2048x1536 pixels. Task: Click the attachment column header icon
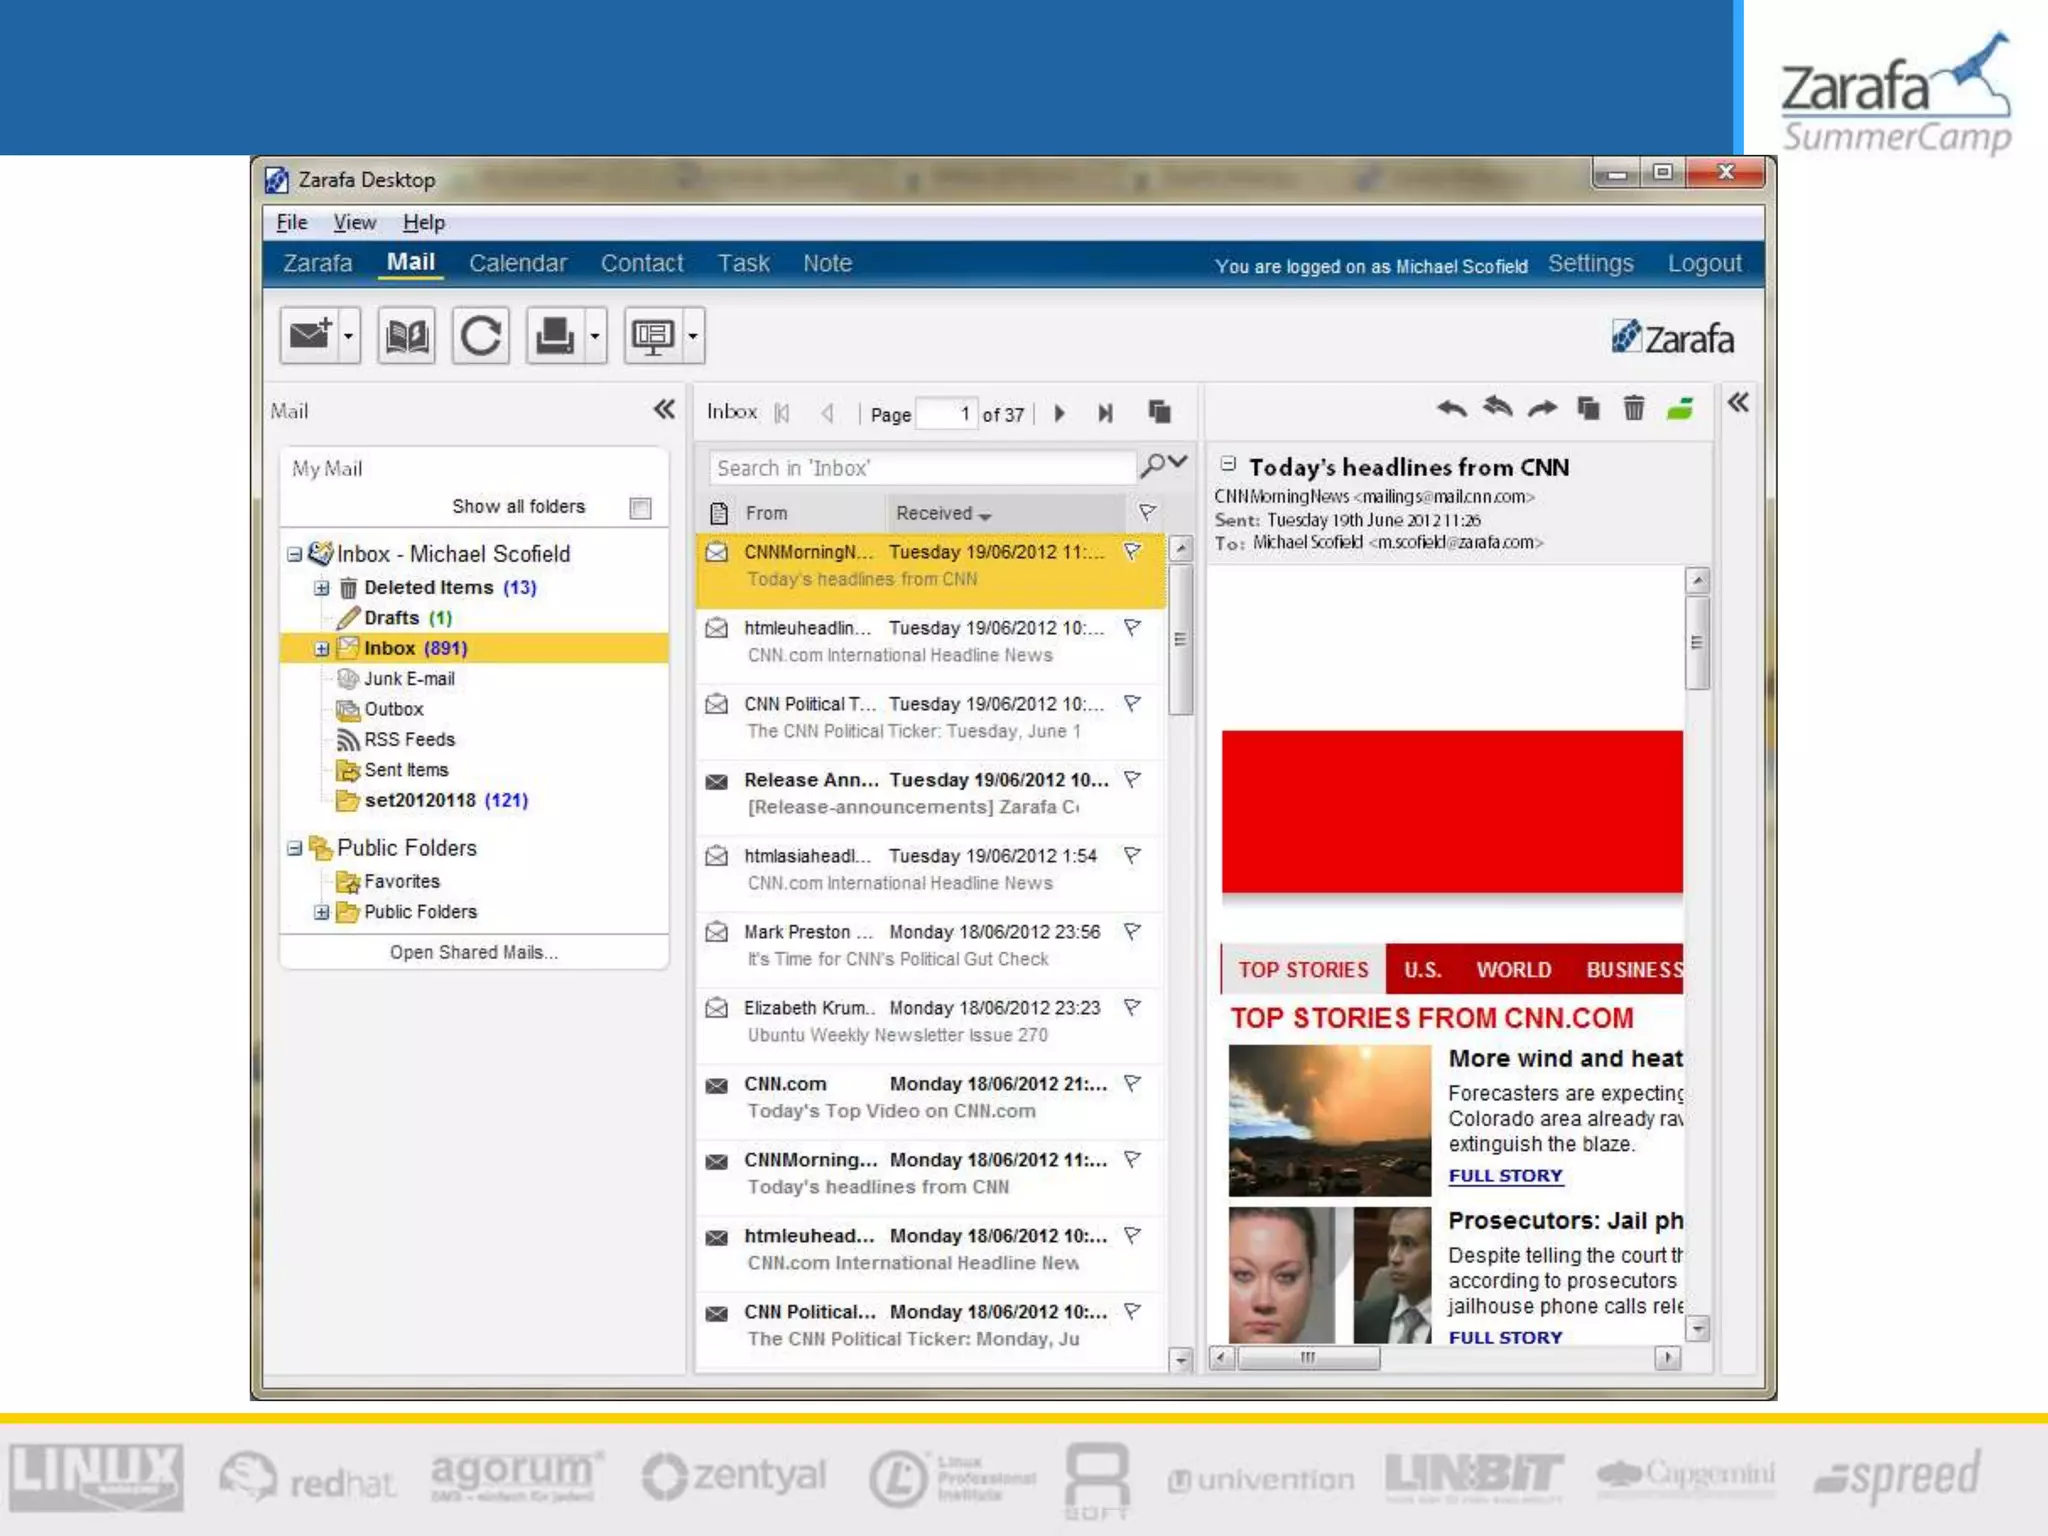point(718,513)
